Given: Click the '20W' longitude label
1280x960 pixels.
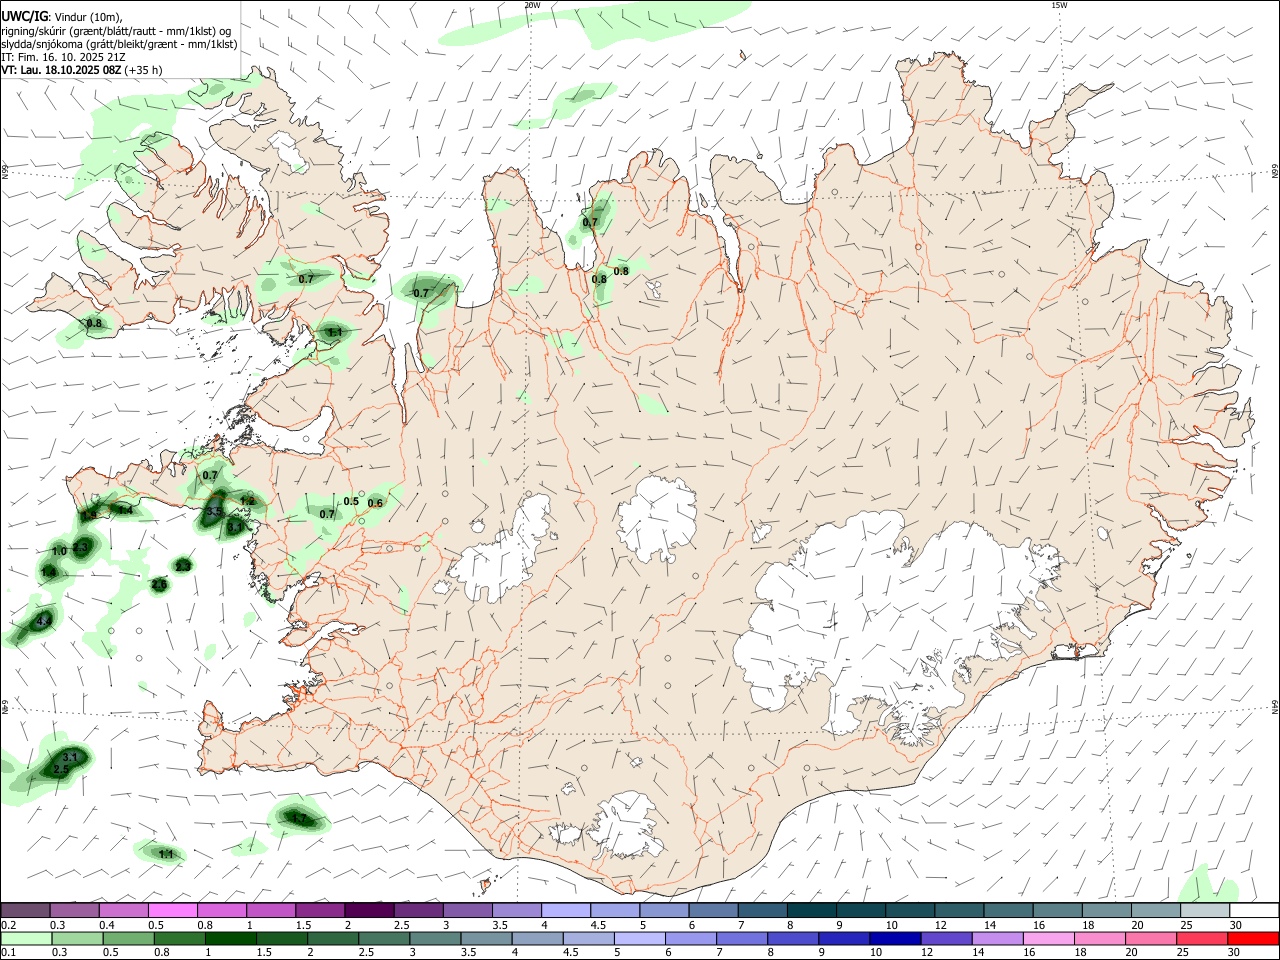Looking at the screenshot, I should 532,5.
